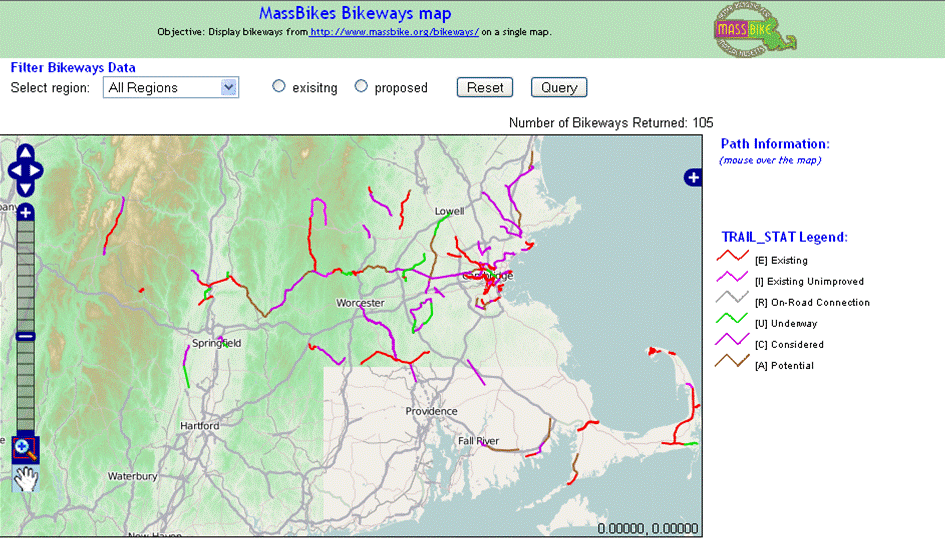Click the Worcester label on map
Image resolution: width=945 pixels, height=551 pixels.
(360, 303)
